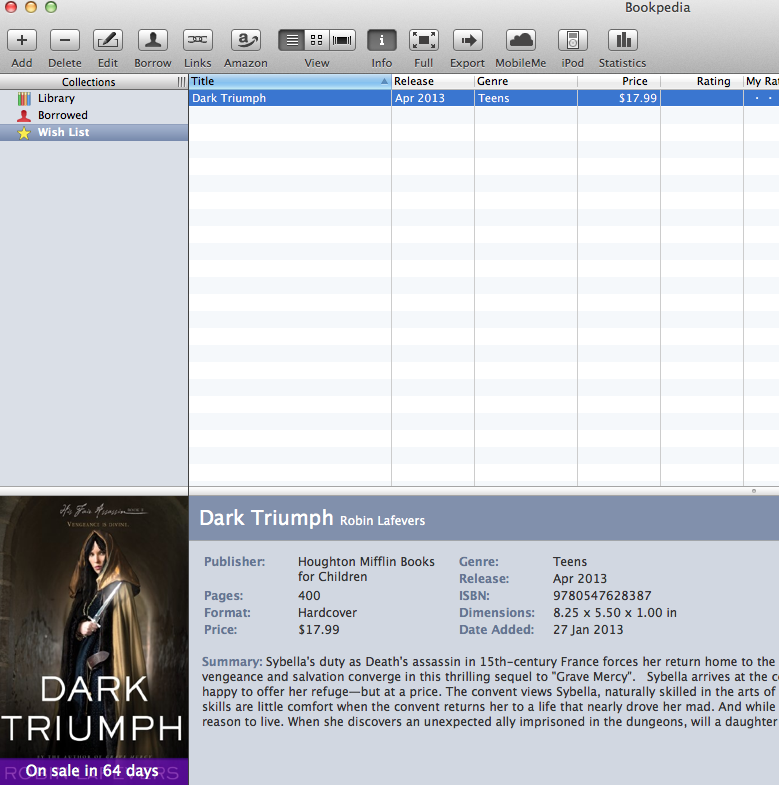The height and width of the screenshot is (785, 779).
Task: Click the $17.99 price cell
Action: click(619, 98)
